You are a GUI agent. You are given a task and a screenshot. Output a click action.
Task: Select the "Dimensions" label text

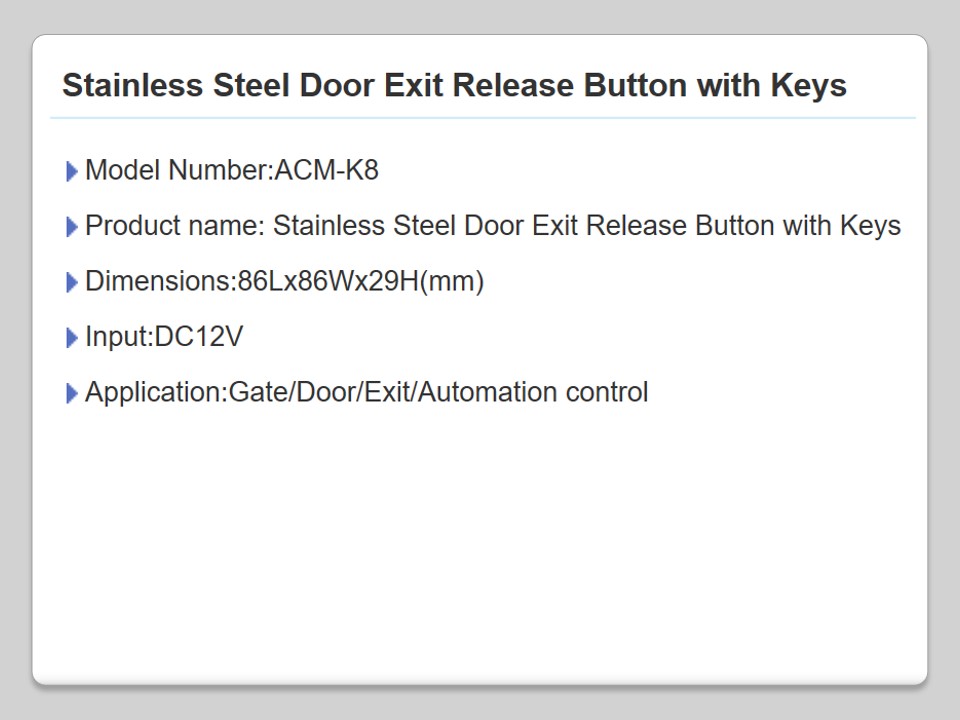[158, 282]
